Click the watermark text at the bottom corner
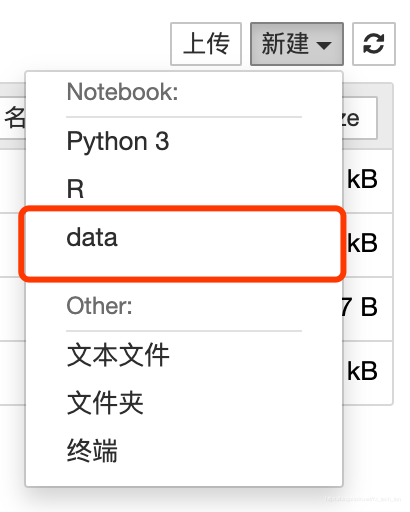 (363, 499)
